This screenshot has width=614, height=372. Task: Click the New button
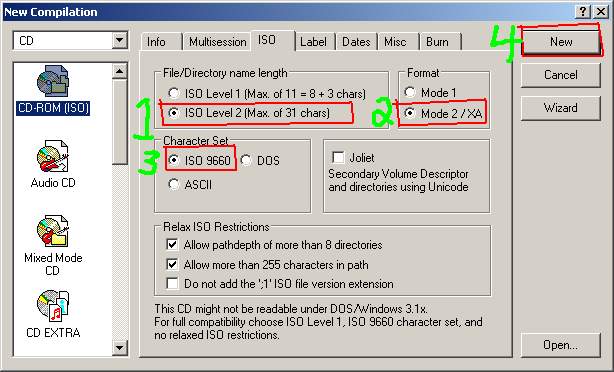561,42
